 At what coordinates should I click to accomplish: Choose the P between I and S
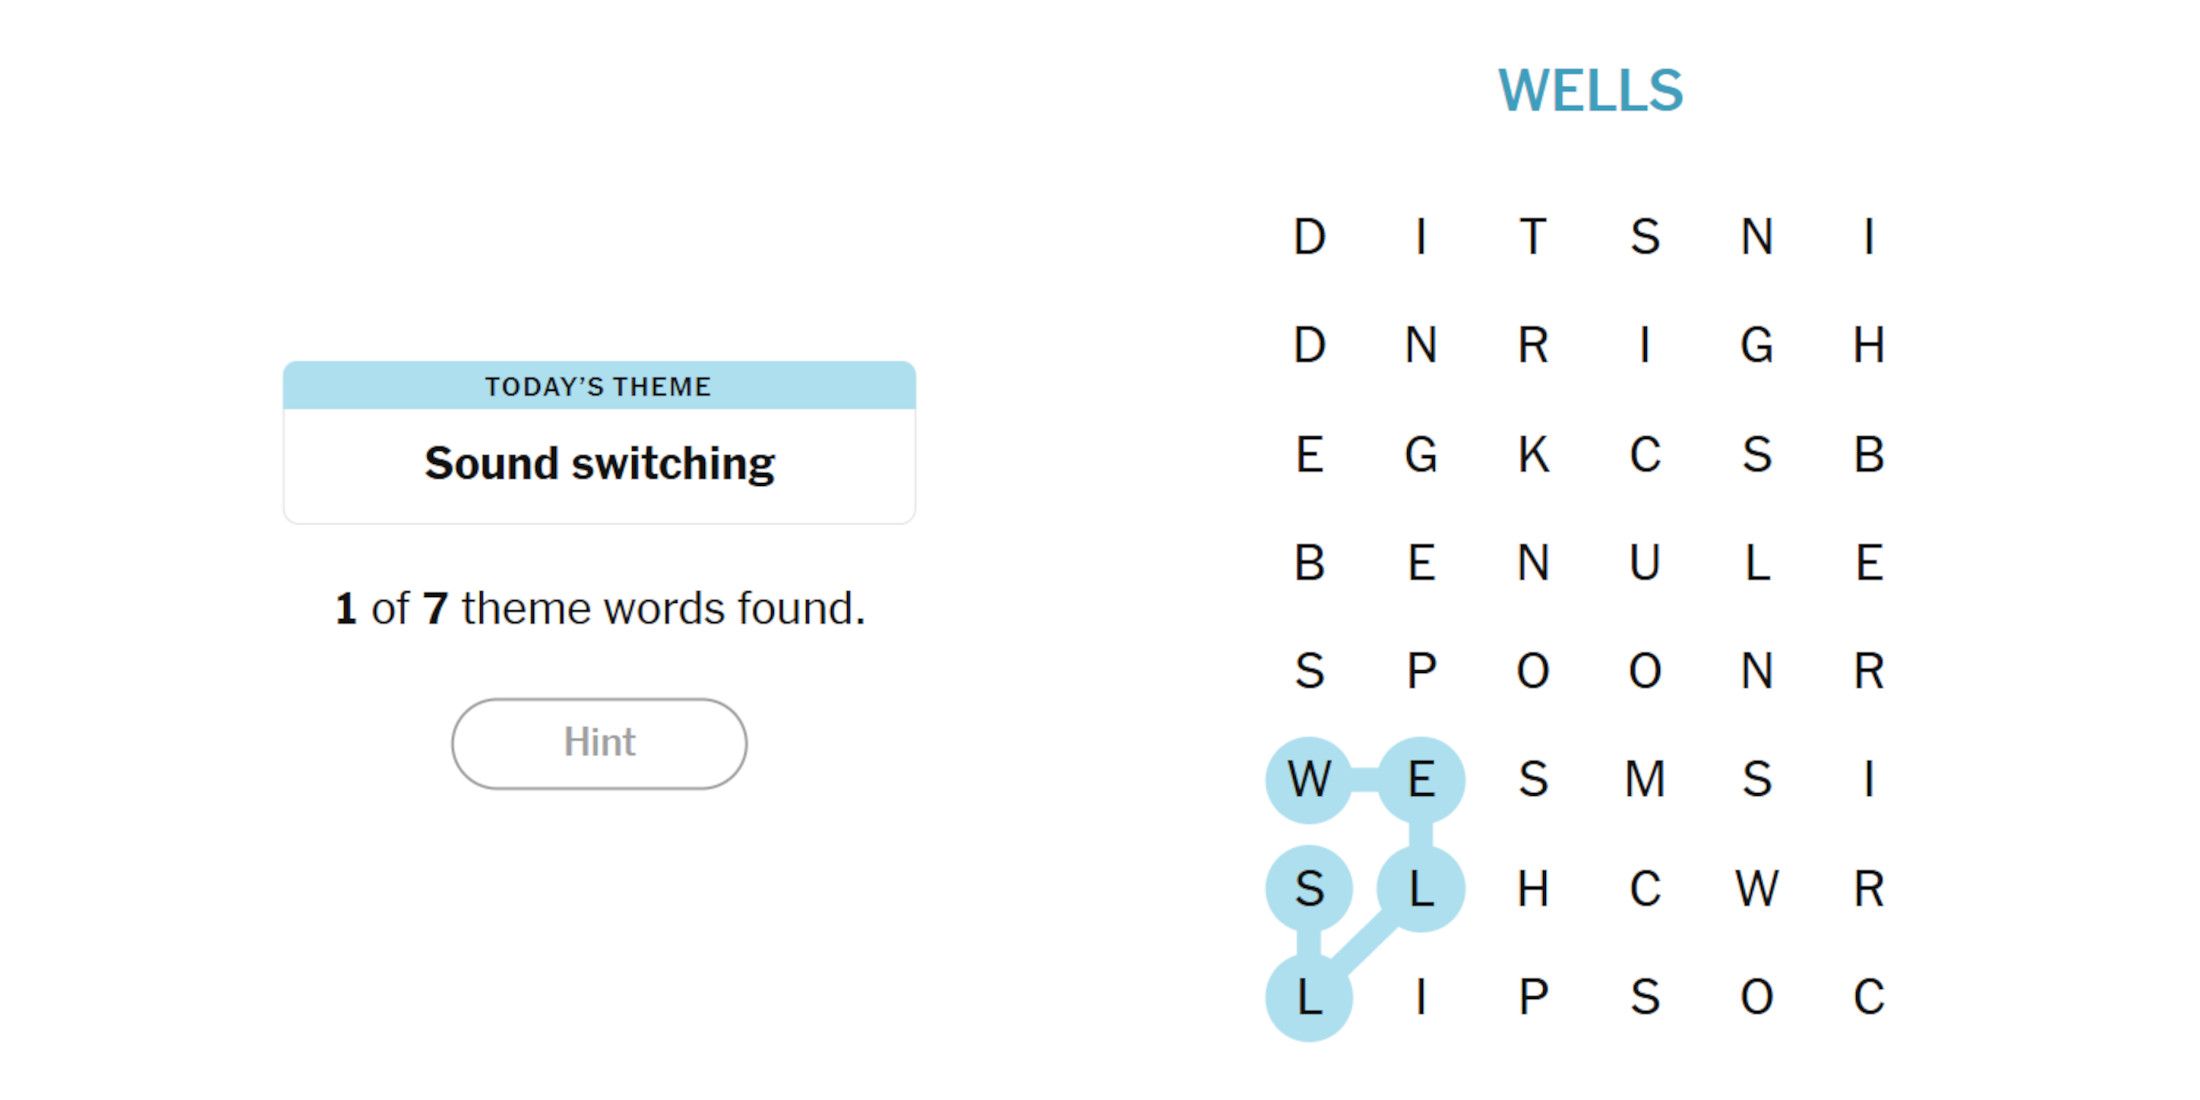coord(1533,996)
